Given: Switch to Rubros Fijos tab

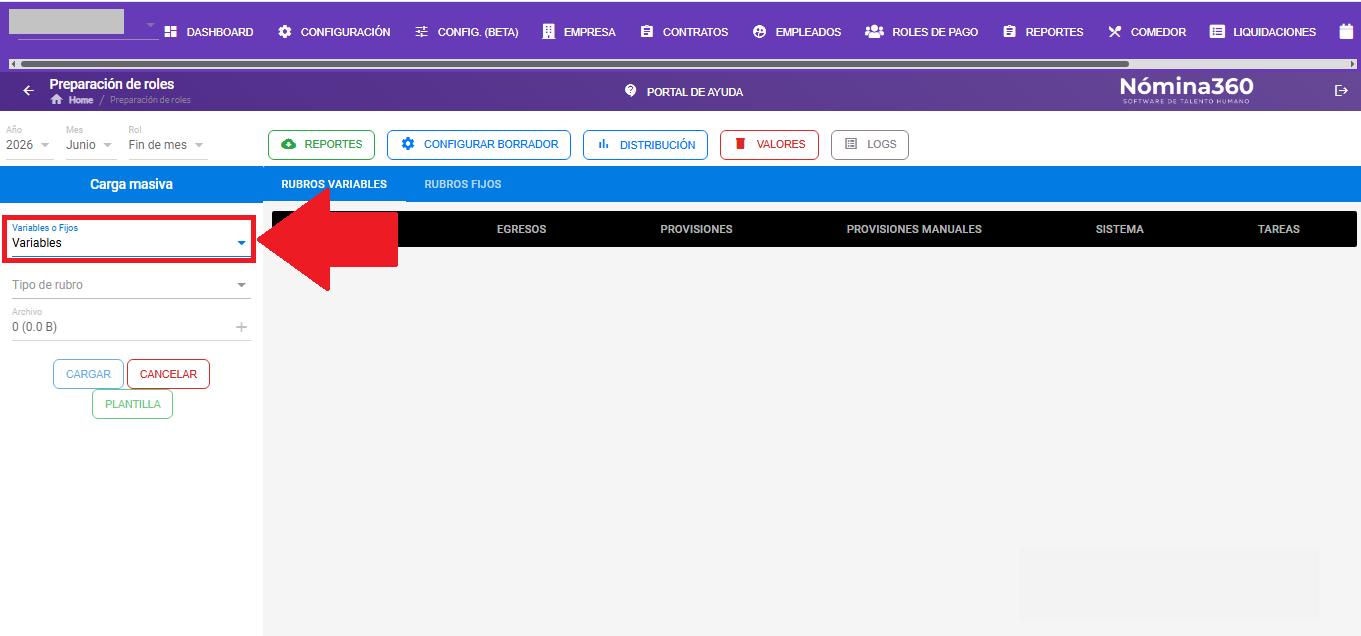Looking at the screenshot, I should click(x=463, y=184).
